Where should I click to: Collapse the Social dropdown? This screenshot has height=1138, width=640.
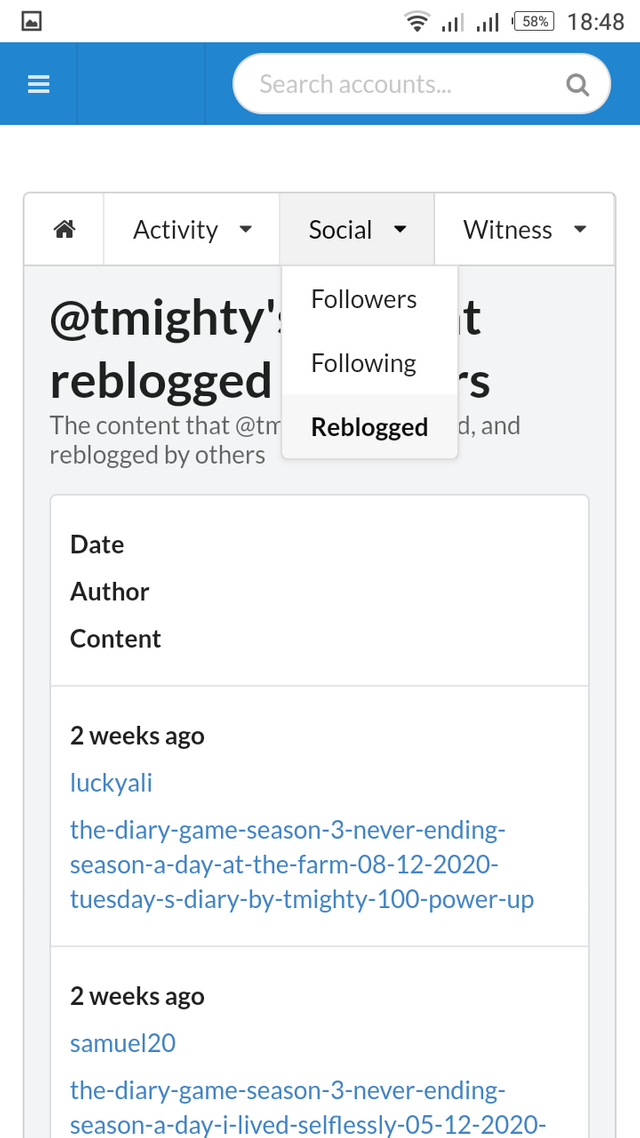tap(357, 230)
